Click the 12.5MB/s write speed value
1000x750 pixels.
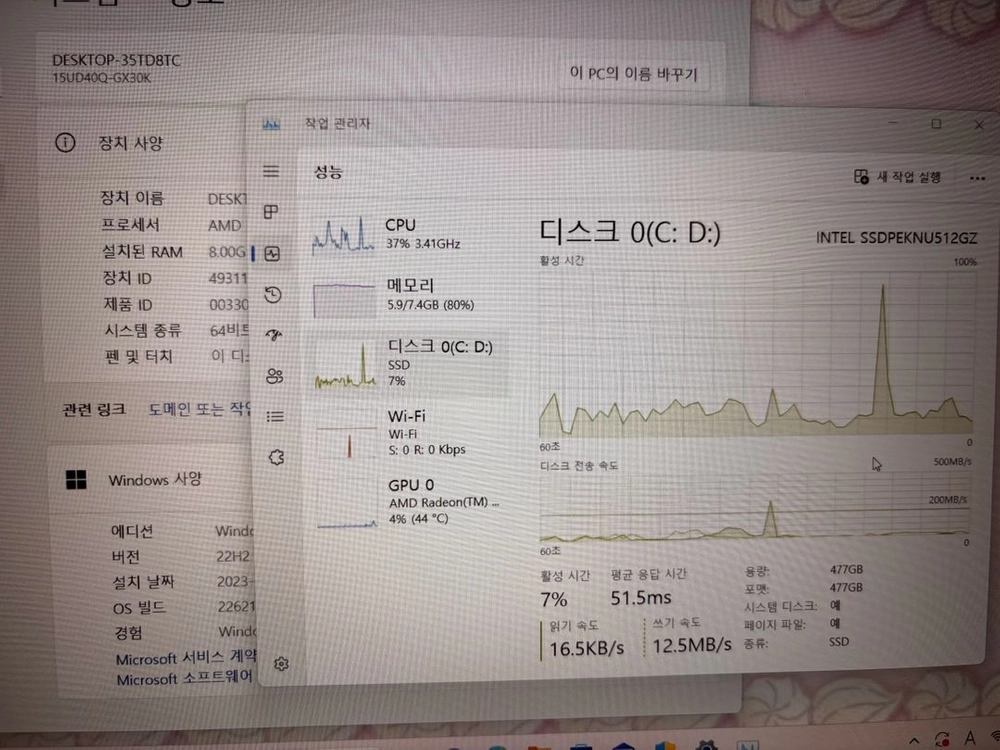[692, 645]
